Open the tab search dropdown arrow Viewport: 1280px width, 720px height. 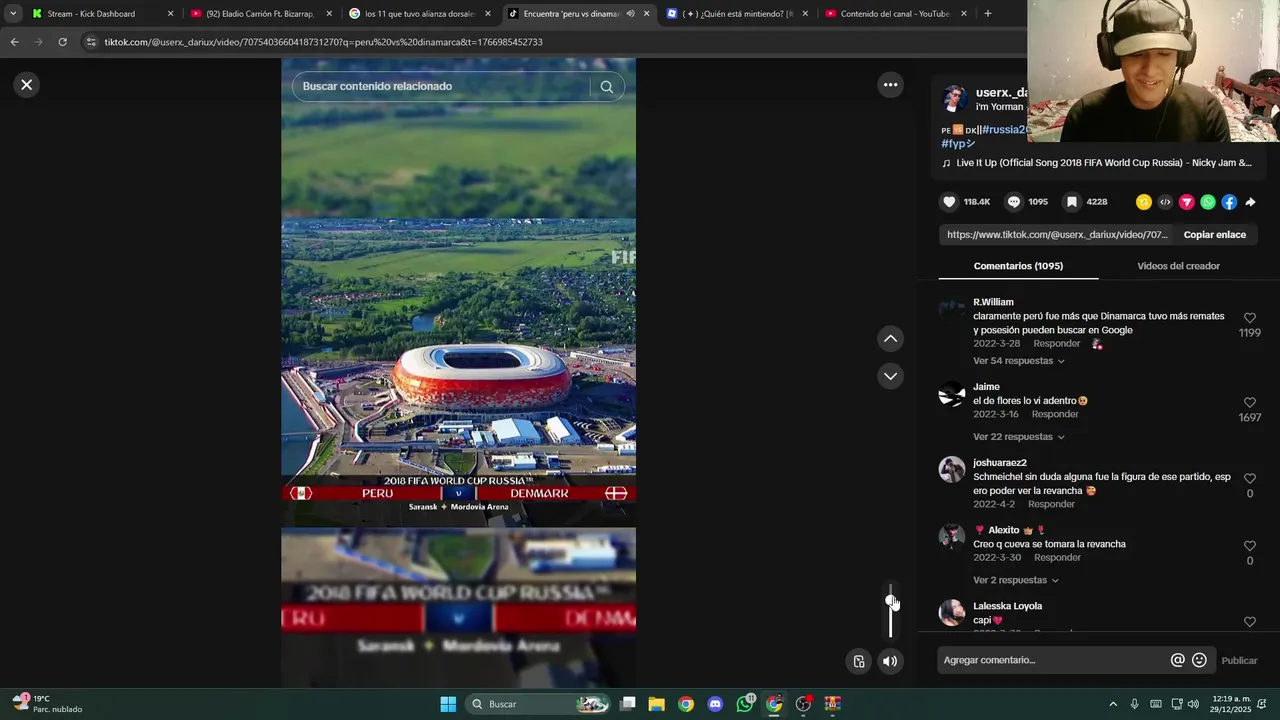coord(12,14)
